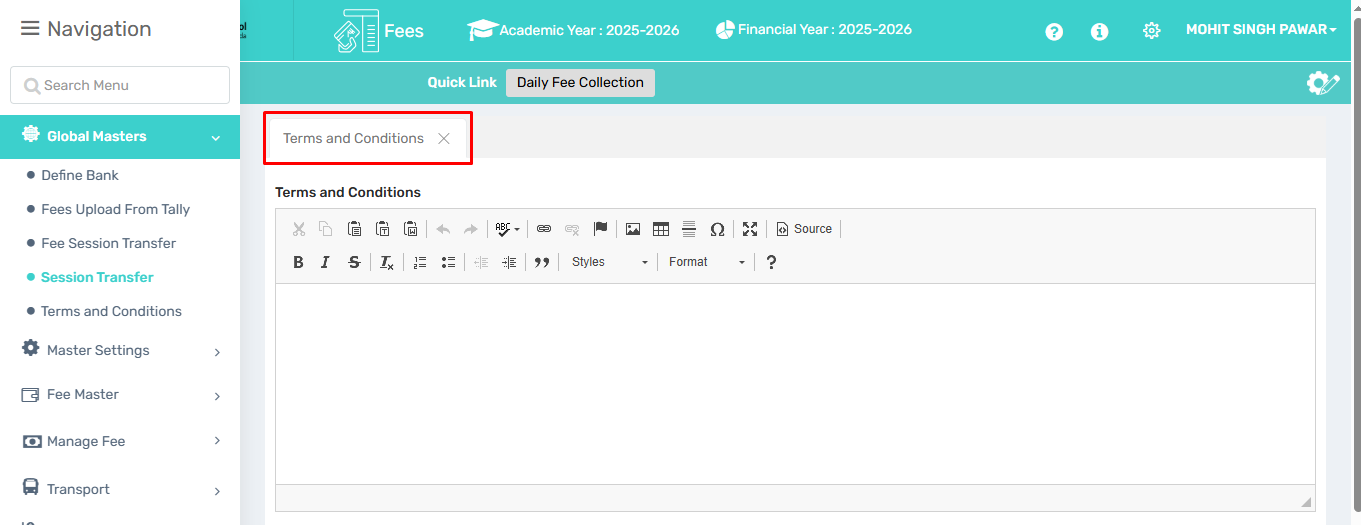Open the hamburger Navigation menu icon
Image resolution: width=1361 pixels, height=525 pixels.
coord(30,29)
